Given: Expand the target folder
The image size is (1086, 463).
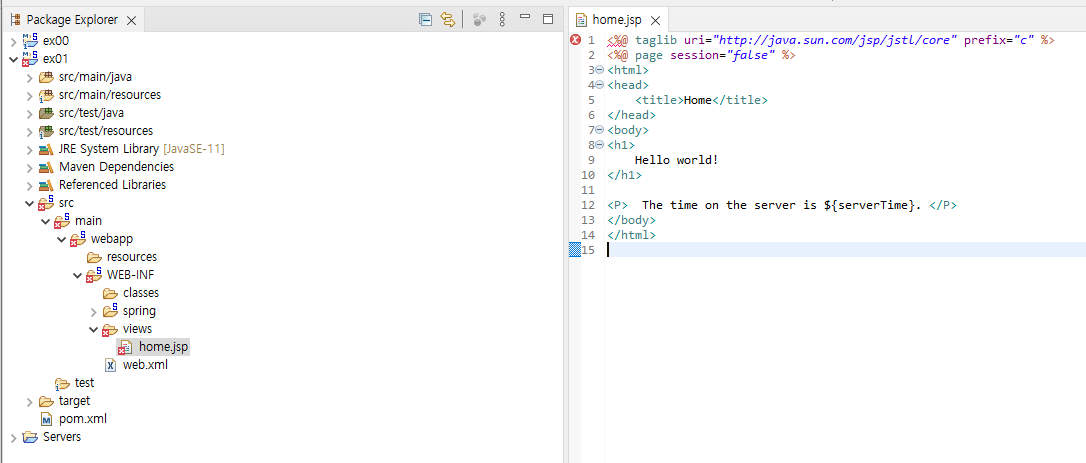Looking at the screenshot, I should point(29,401).
